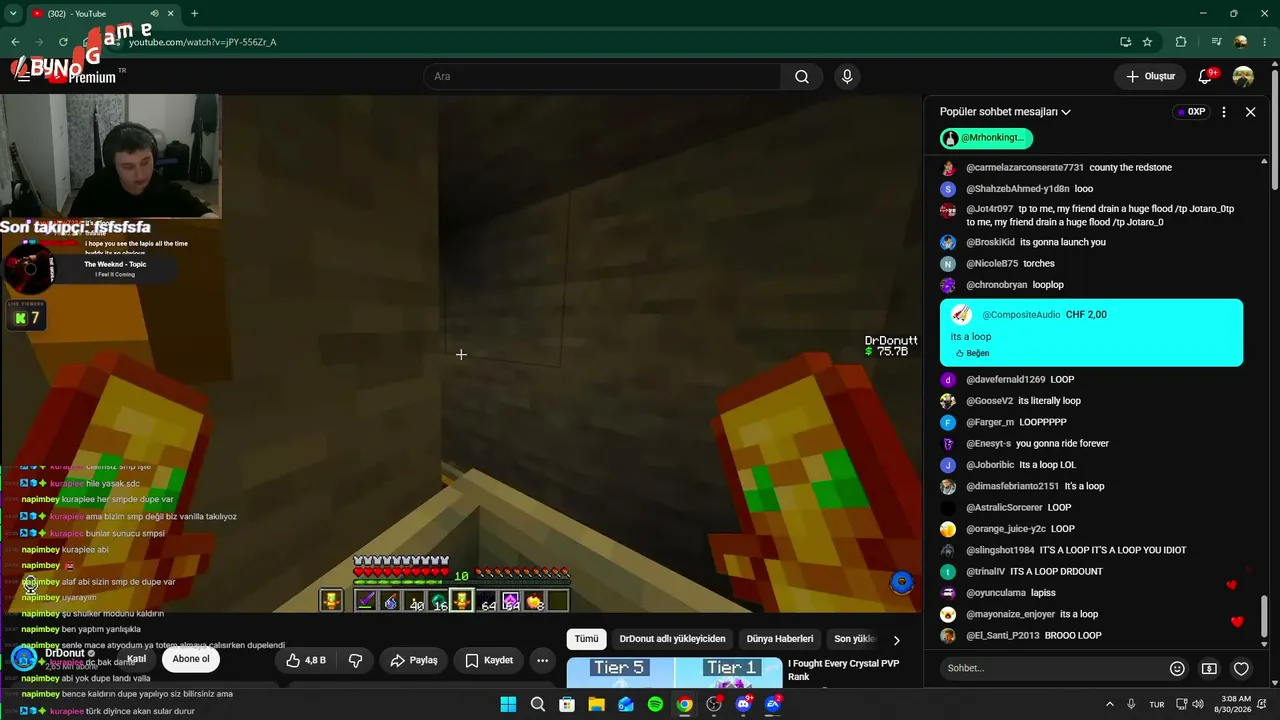Image resolution: width=1280 pixels, height=720 pixels.
Task: Click the Katıl join button
Action: (x=137, y=659)
